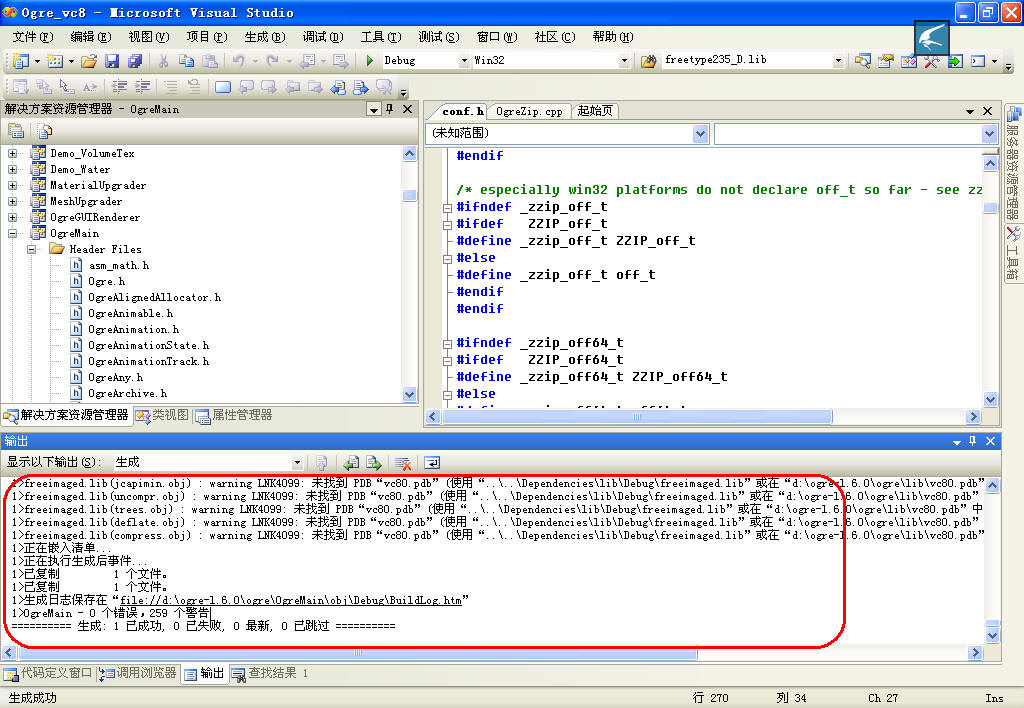Switch to the 类视图 class view tab

(163, 415)
